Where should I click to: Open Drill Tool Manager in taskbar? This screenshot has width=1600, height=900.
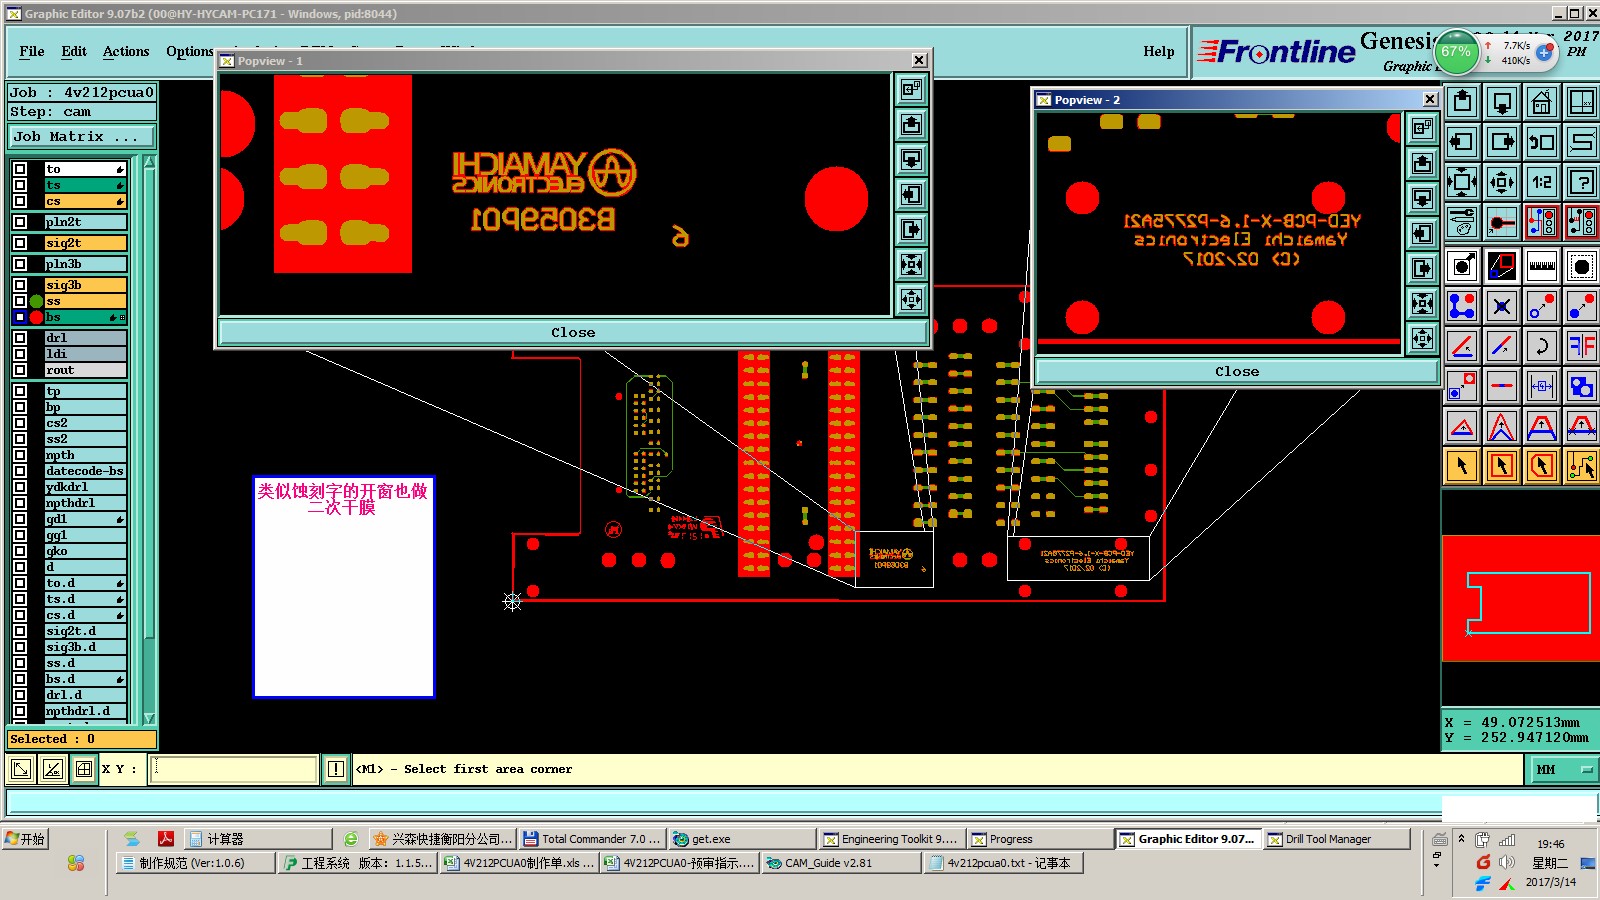[1337, 839]
